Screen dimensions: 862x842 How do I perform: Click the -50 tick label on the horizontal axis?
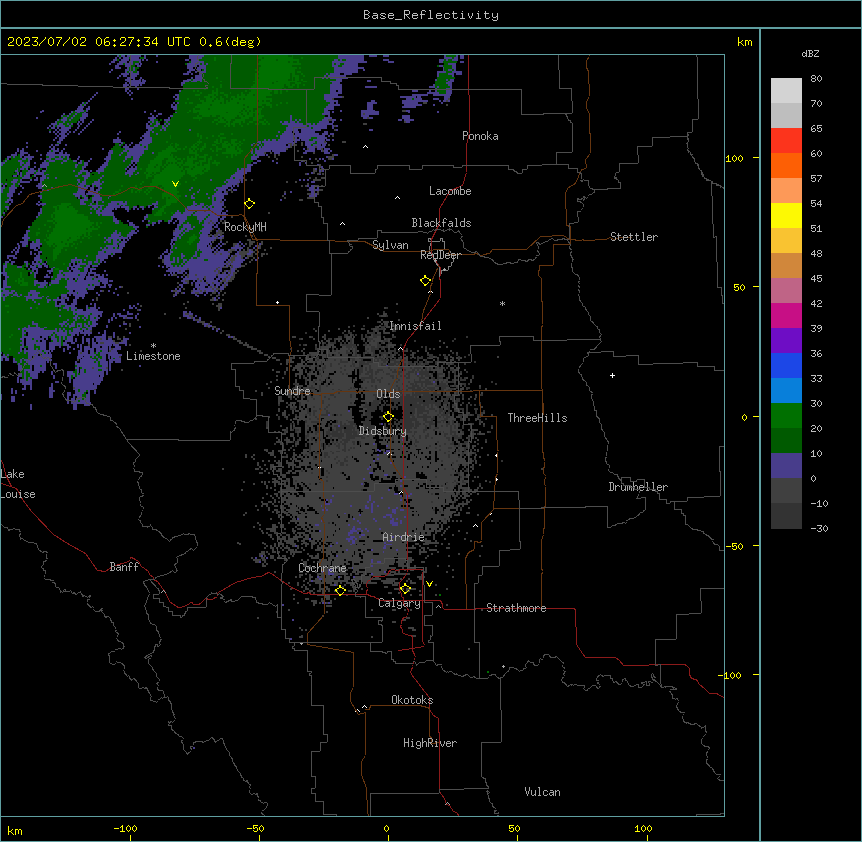[255, 828]
